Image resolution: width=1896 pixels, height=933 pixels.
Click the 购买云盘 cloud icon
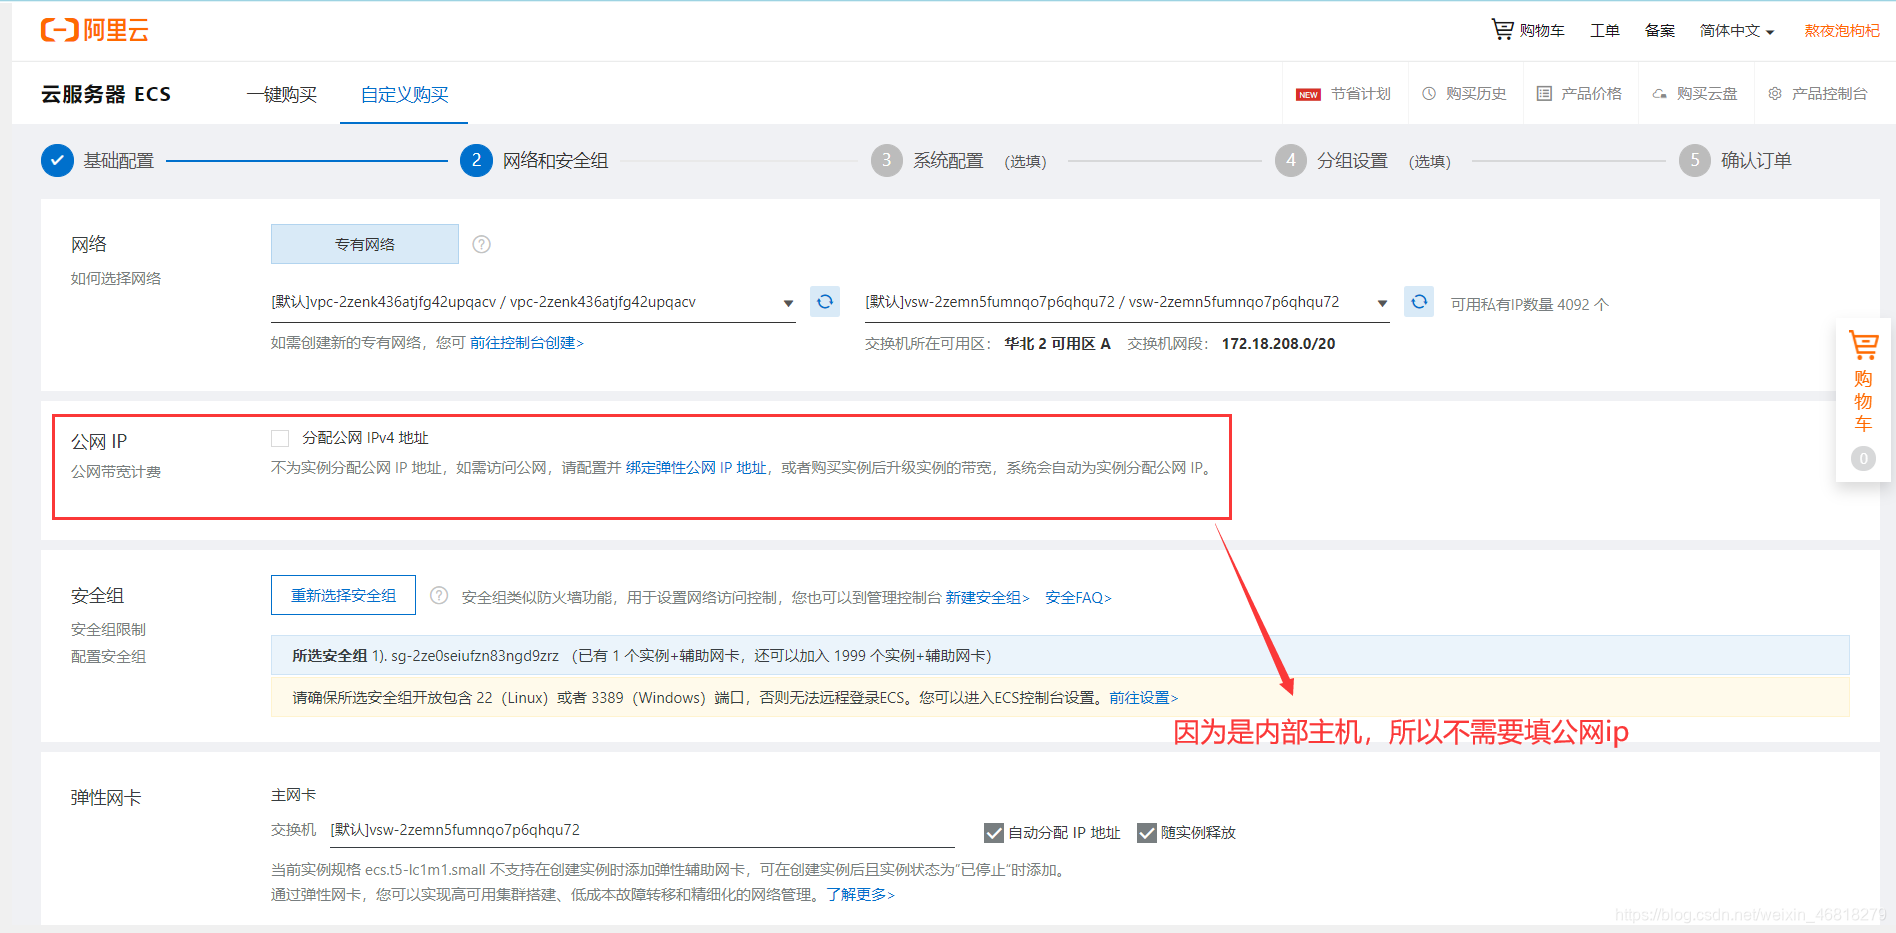coord(1659,94)
